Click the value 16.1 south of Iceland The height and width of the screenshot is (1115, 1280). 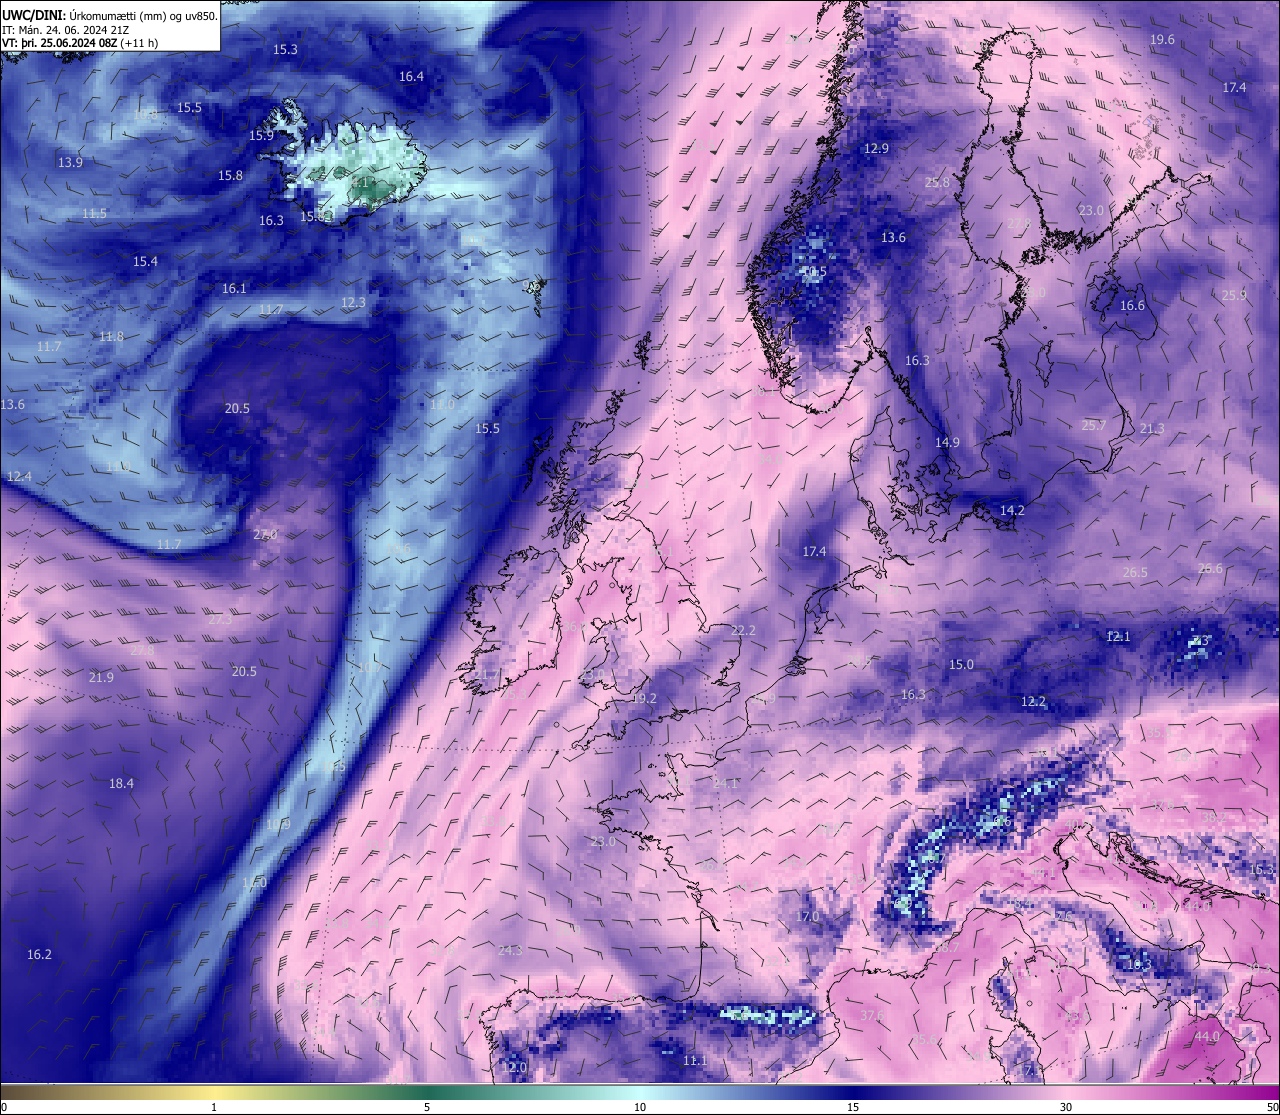pos(234,288)
